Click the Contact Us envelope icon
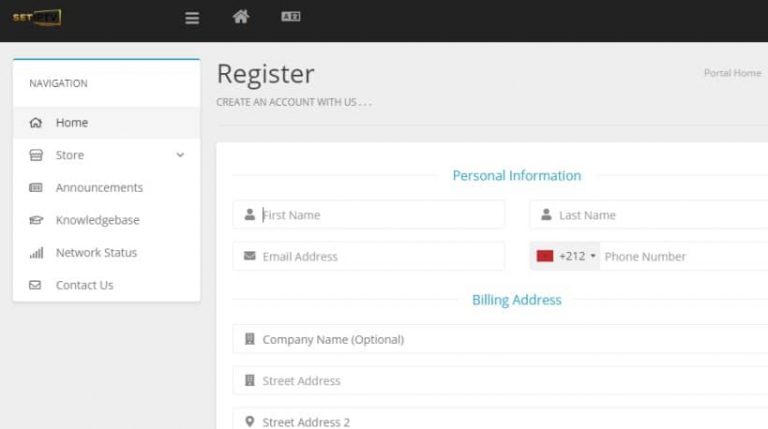Image resolution: width=768 pixels, height=429 pixels. click(x=36, y=285)
